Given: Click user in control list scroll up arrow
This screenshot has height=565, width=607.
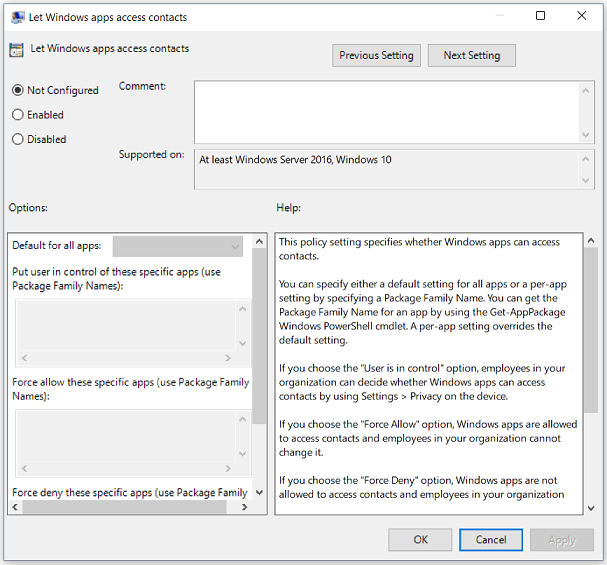Looking at the screenshot, I should click(243, 308).
